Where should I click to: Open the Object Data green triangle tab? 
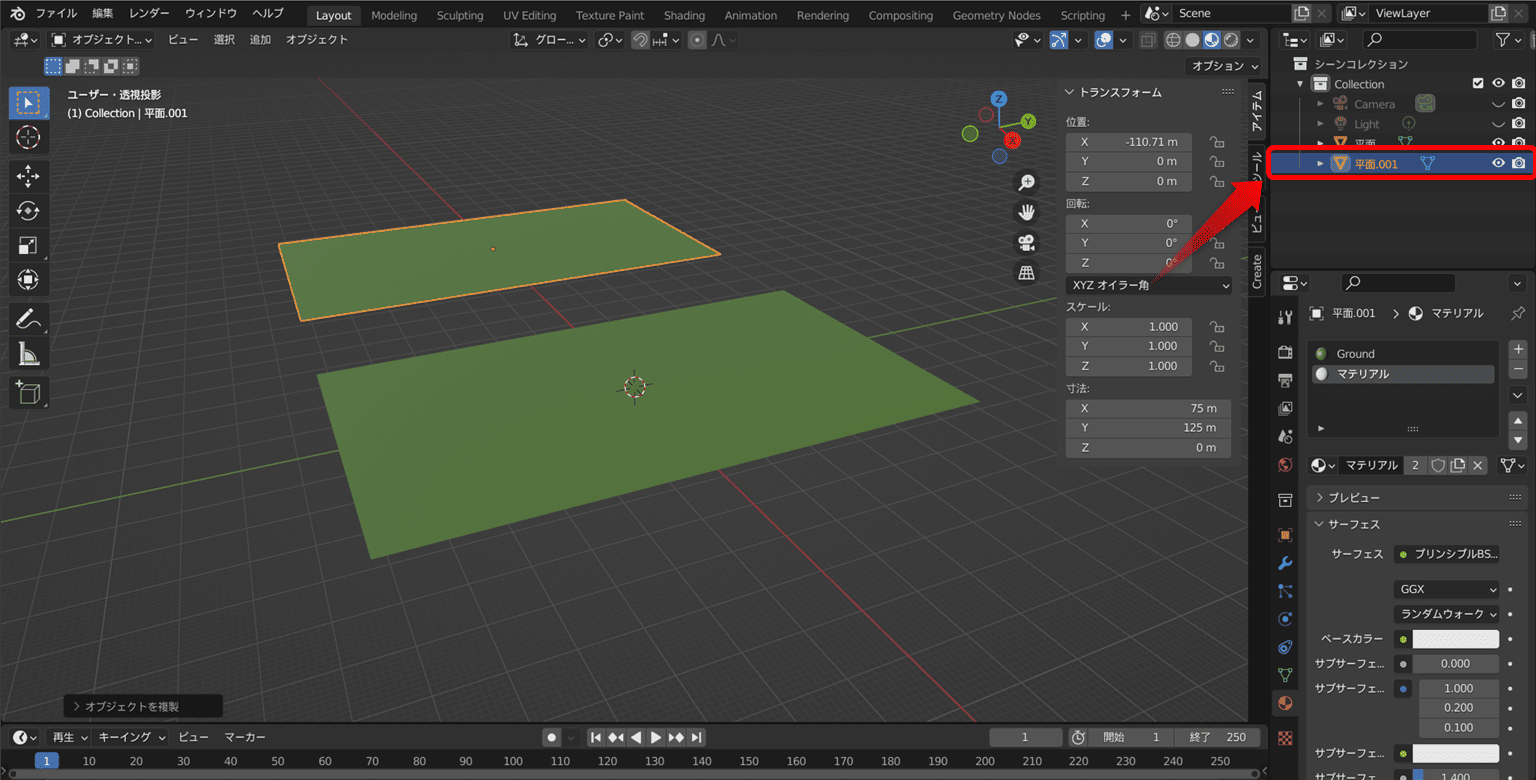point(1286,675)
